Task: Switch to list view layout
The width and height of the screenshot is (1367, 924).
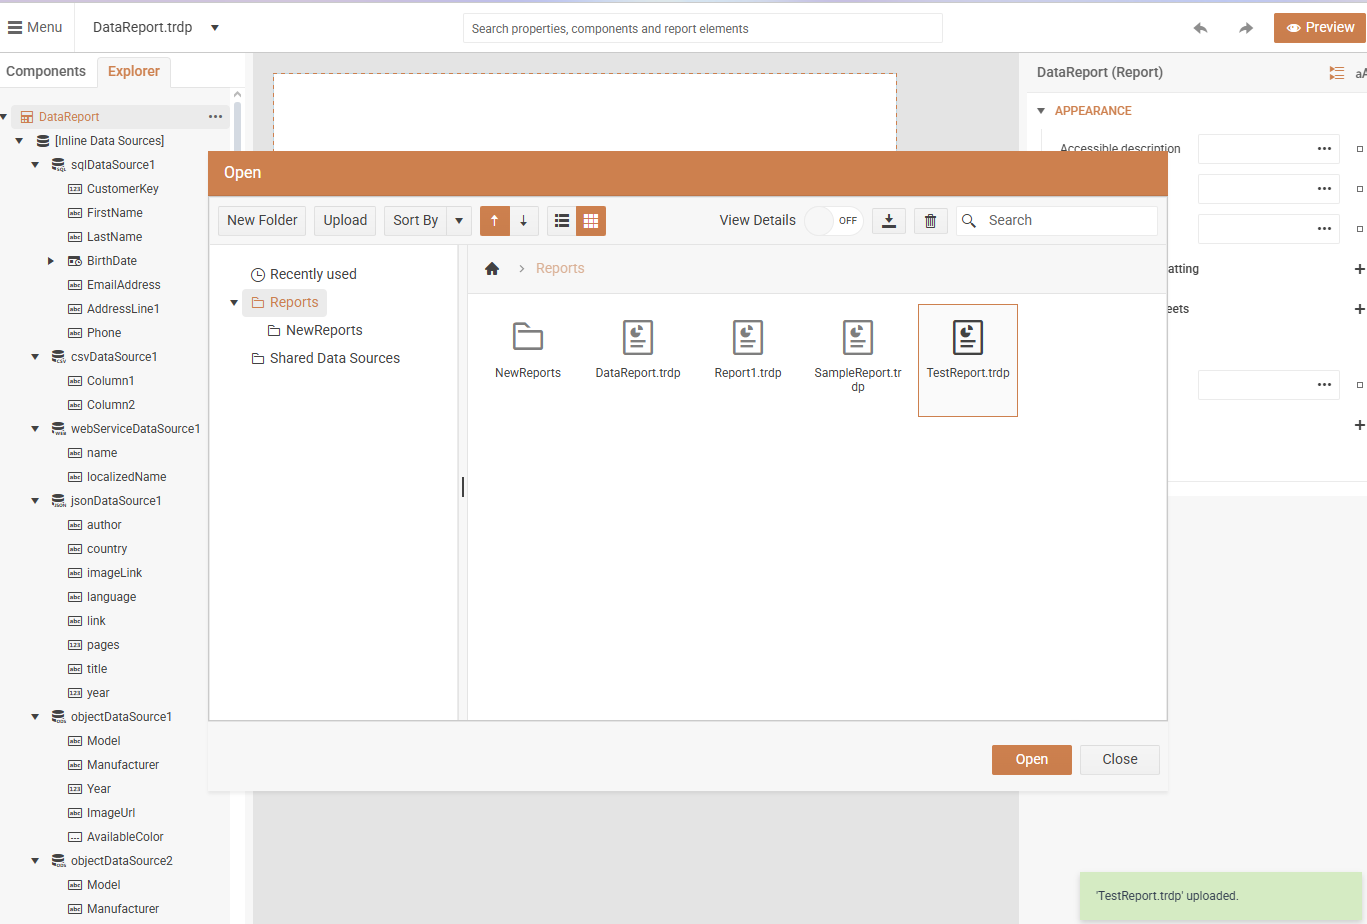Action: tap(562, 221)
